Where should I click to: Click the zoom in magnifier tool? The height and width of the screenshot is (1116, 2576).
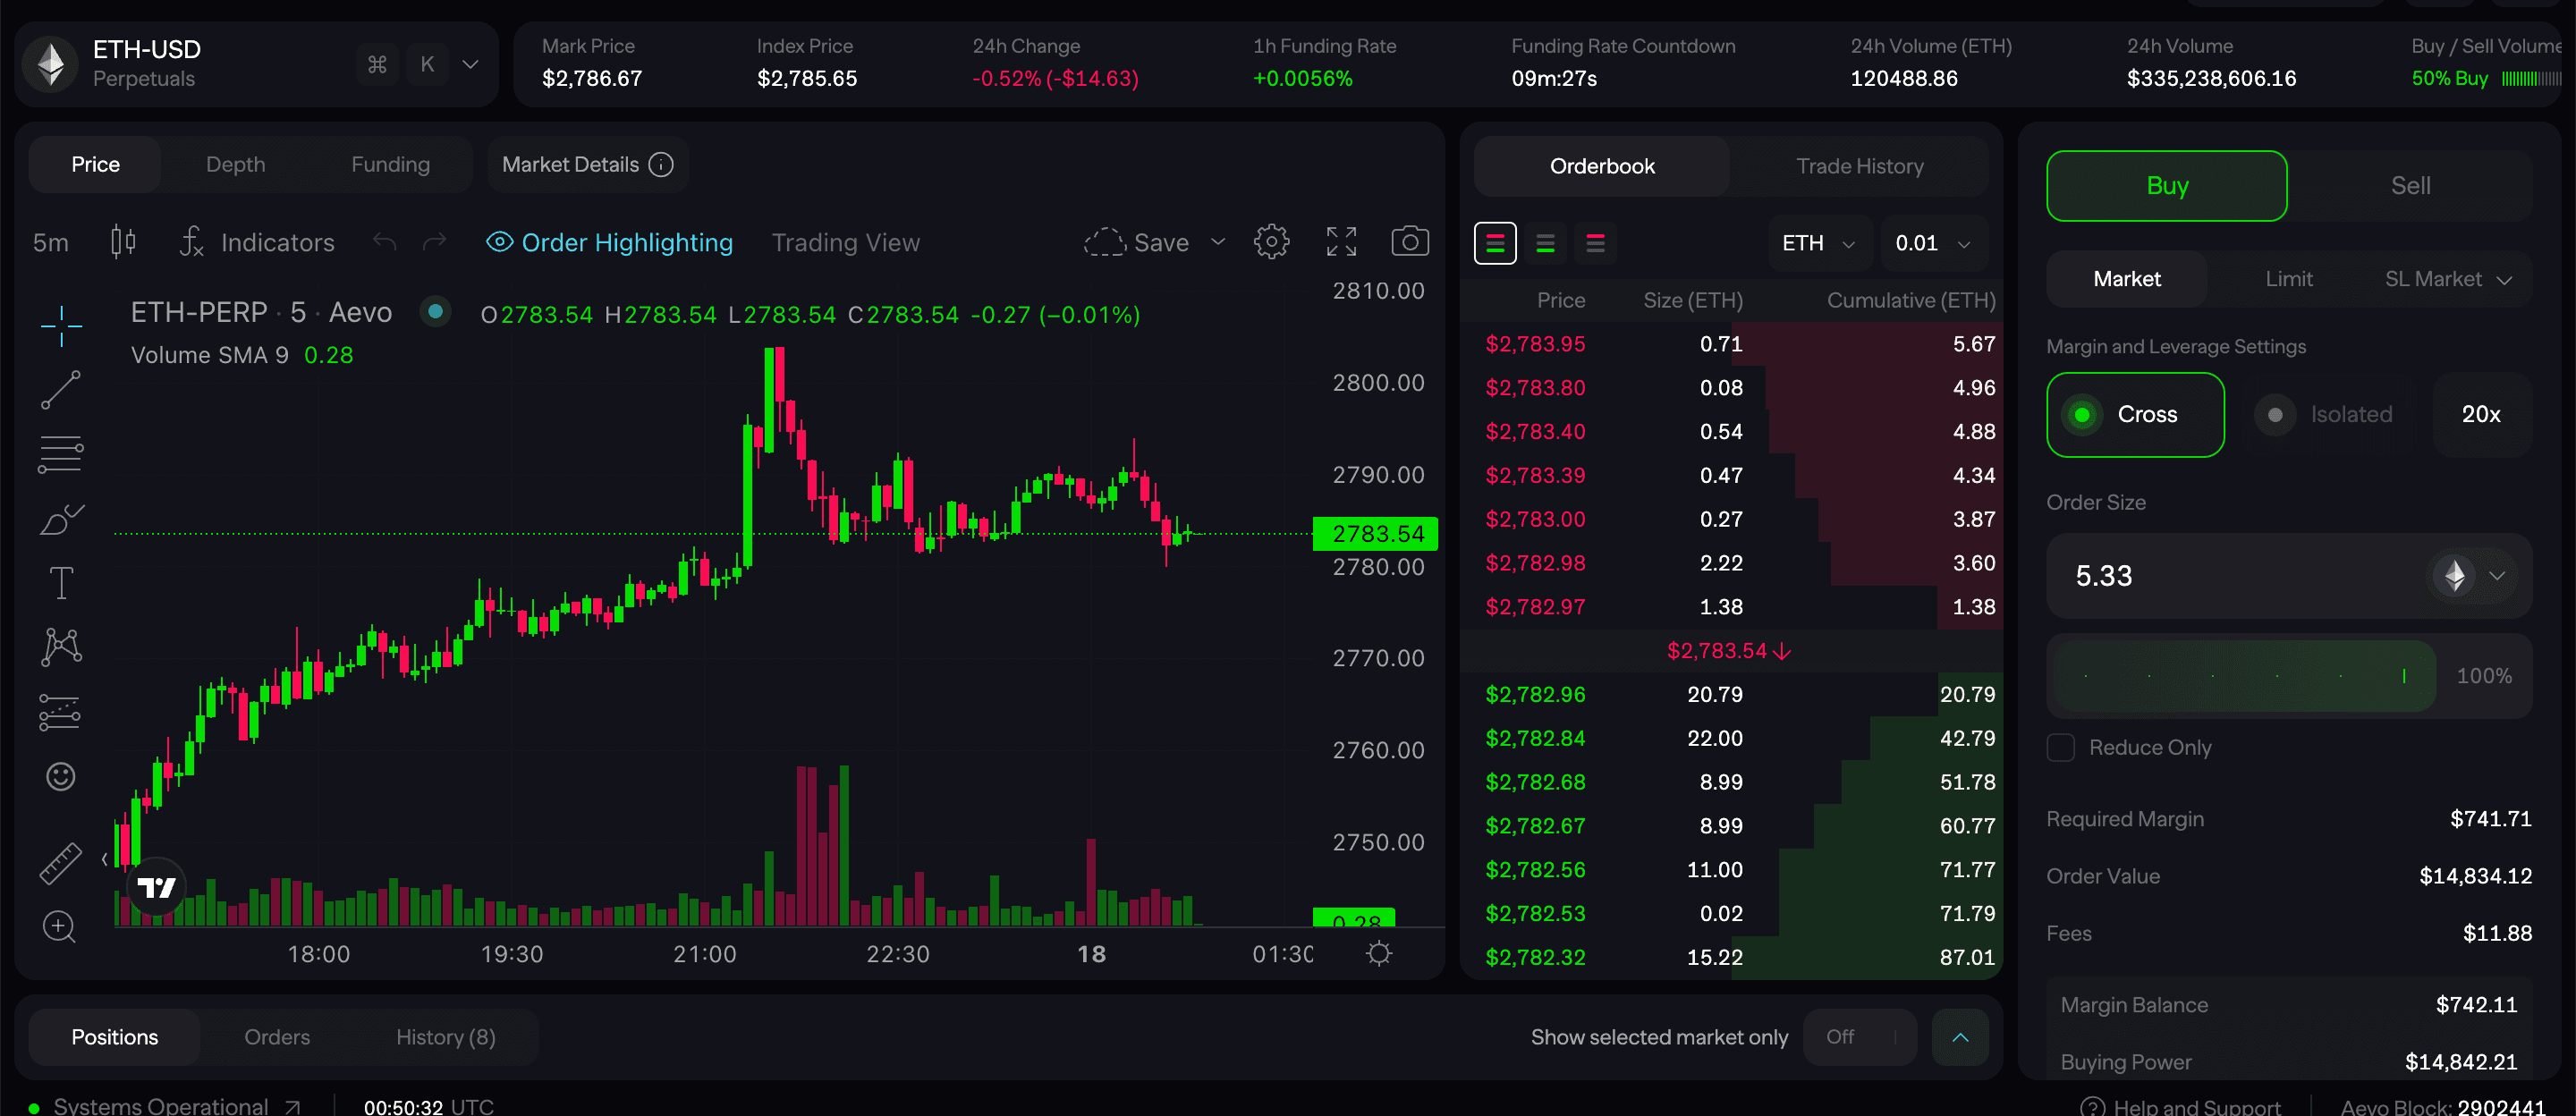pyautogui.click(x=59, y=927)
